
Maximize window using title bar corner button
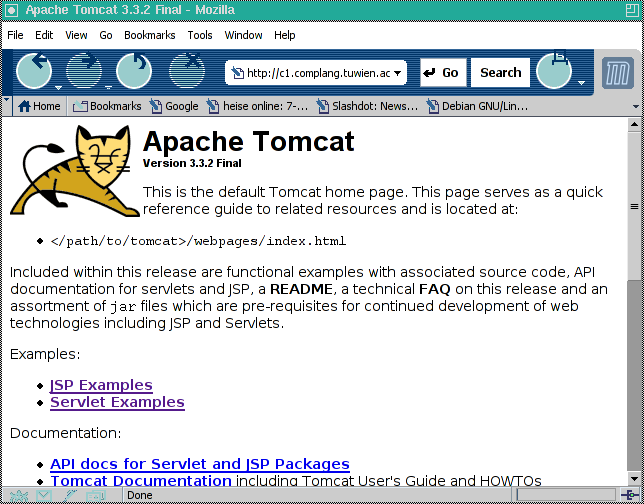pos(632,10)
